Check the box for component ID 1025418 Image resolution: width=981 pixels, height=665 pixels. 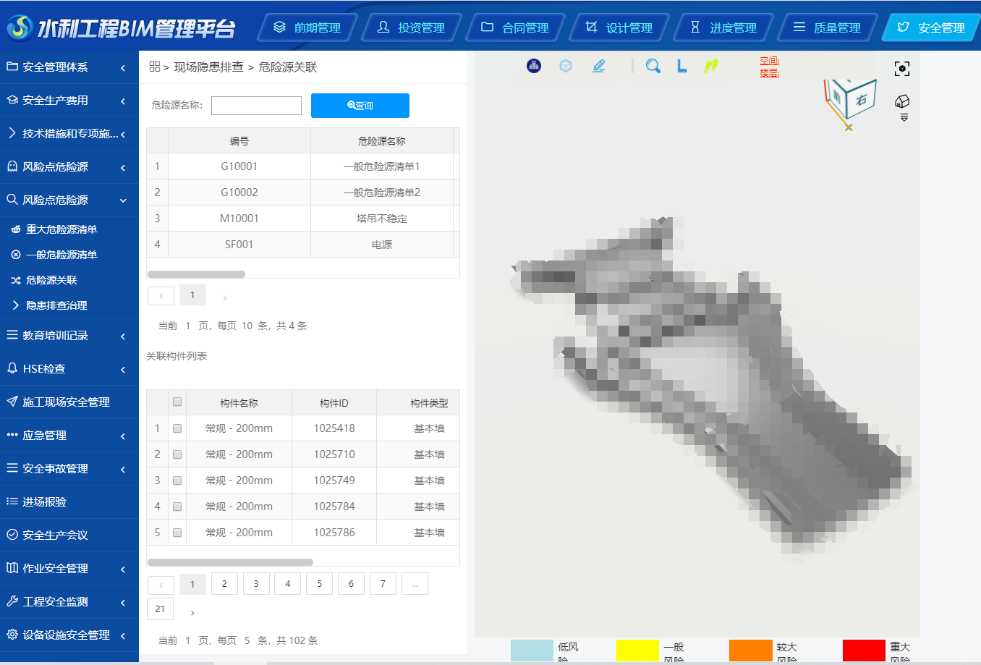tap(177, 428)
